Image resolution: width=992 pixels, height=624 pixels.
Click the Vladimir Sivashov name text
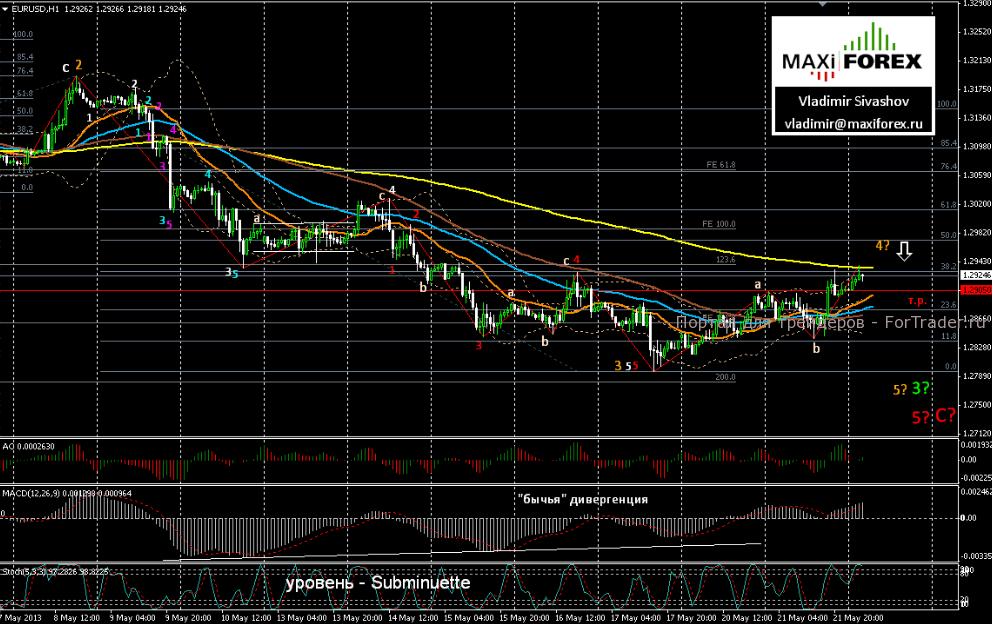[x=852, y=102]
